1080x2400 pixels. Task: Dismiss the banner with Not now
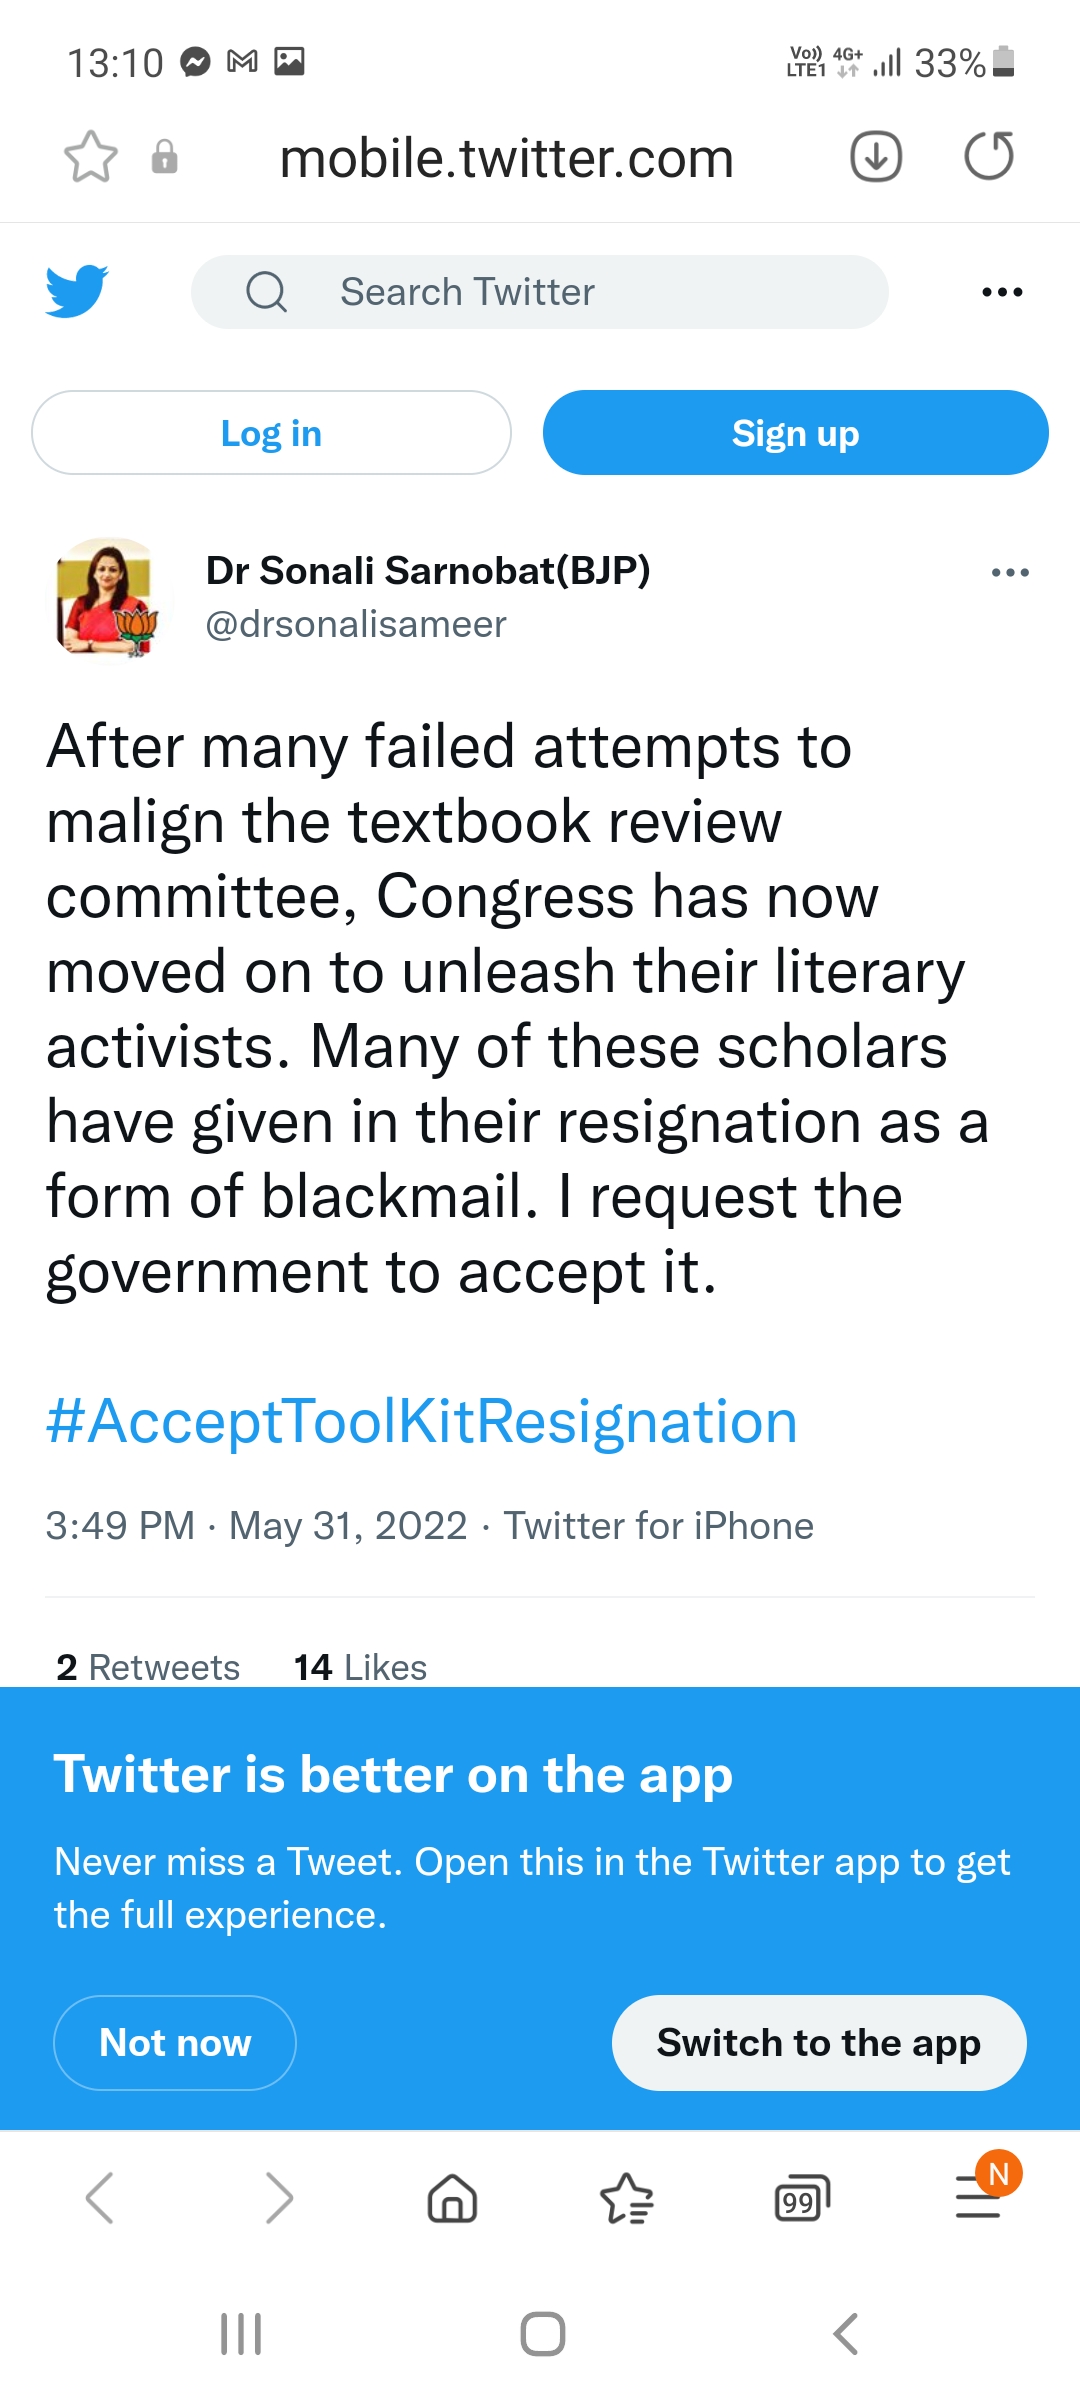click(175, 2043)
